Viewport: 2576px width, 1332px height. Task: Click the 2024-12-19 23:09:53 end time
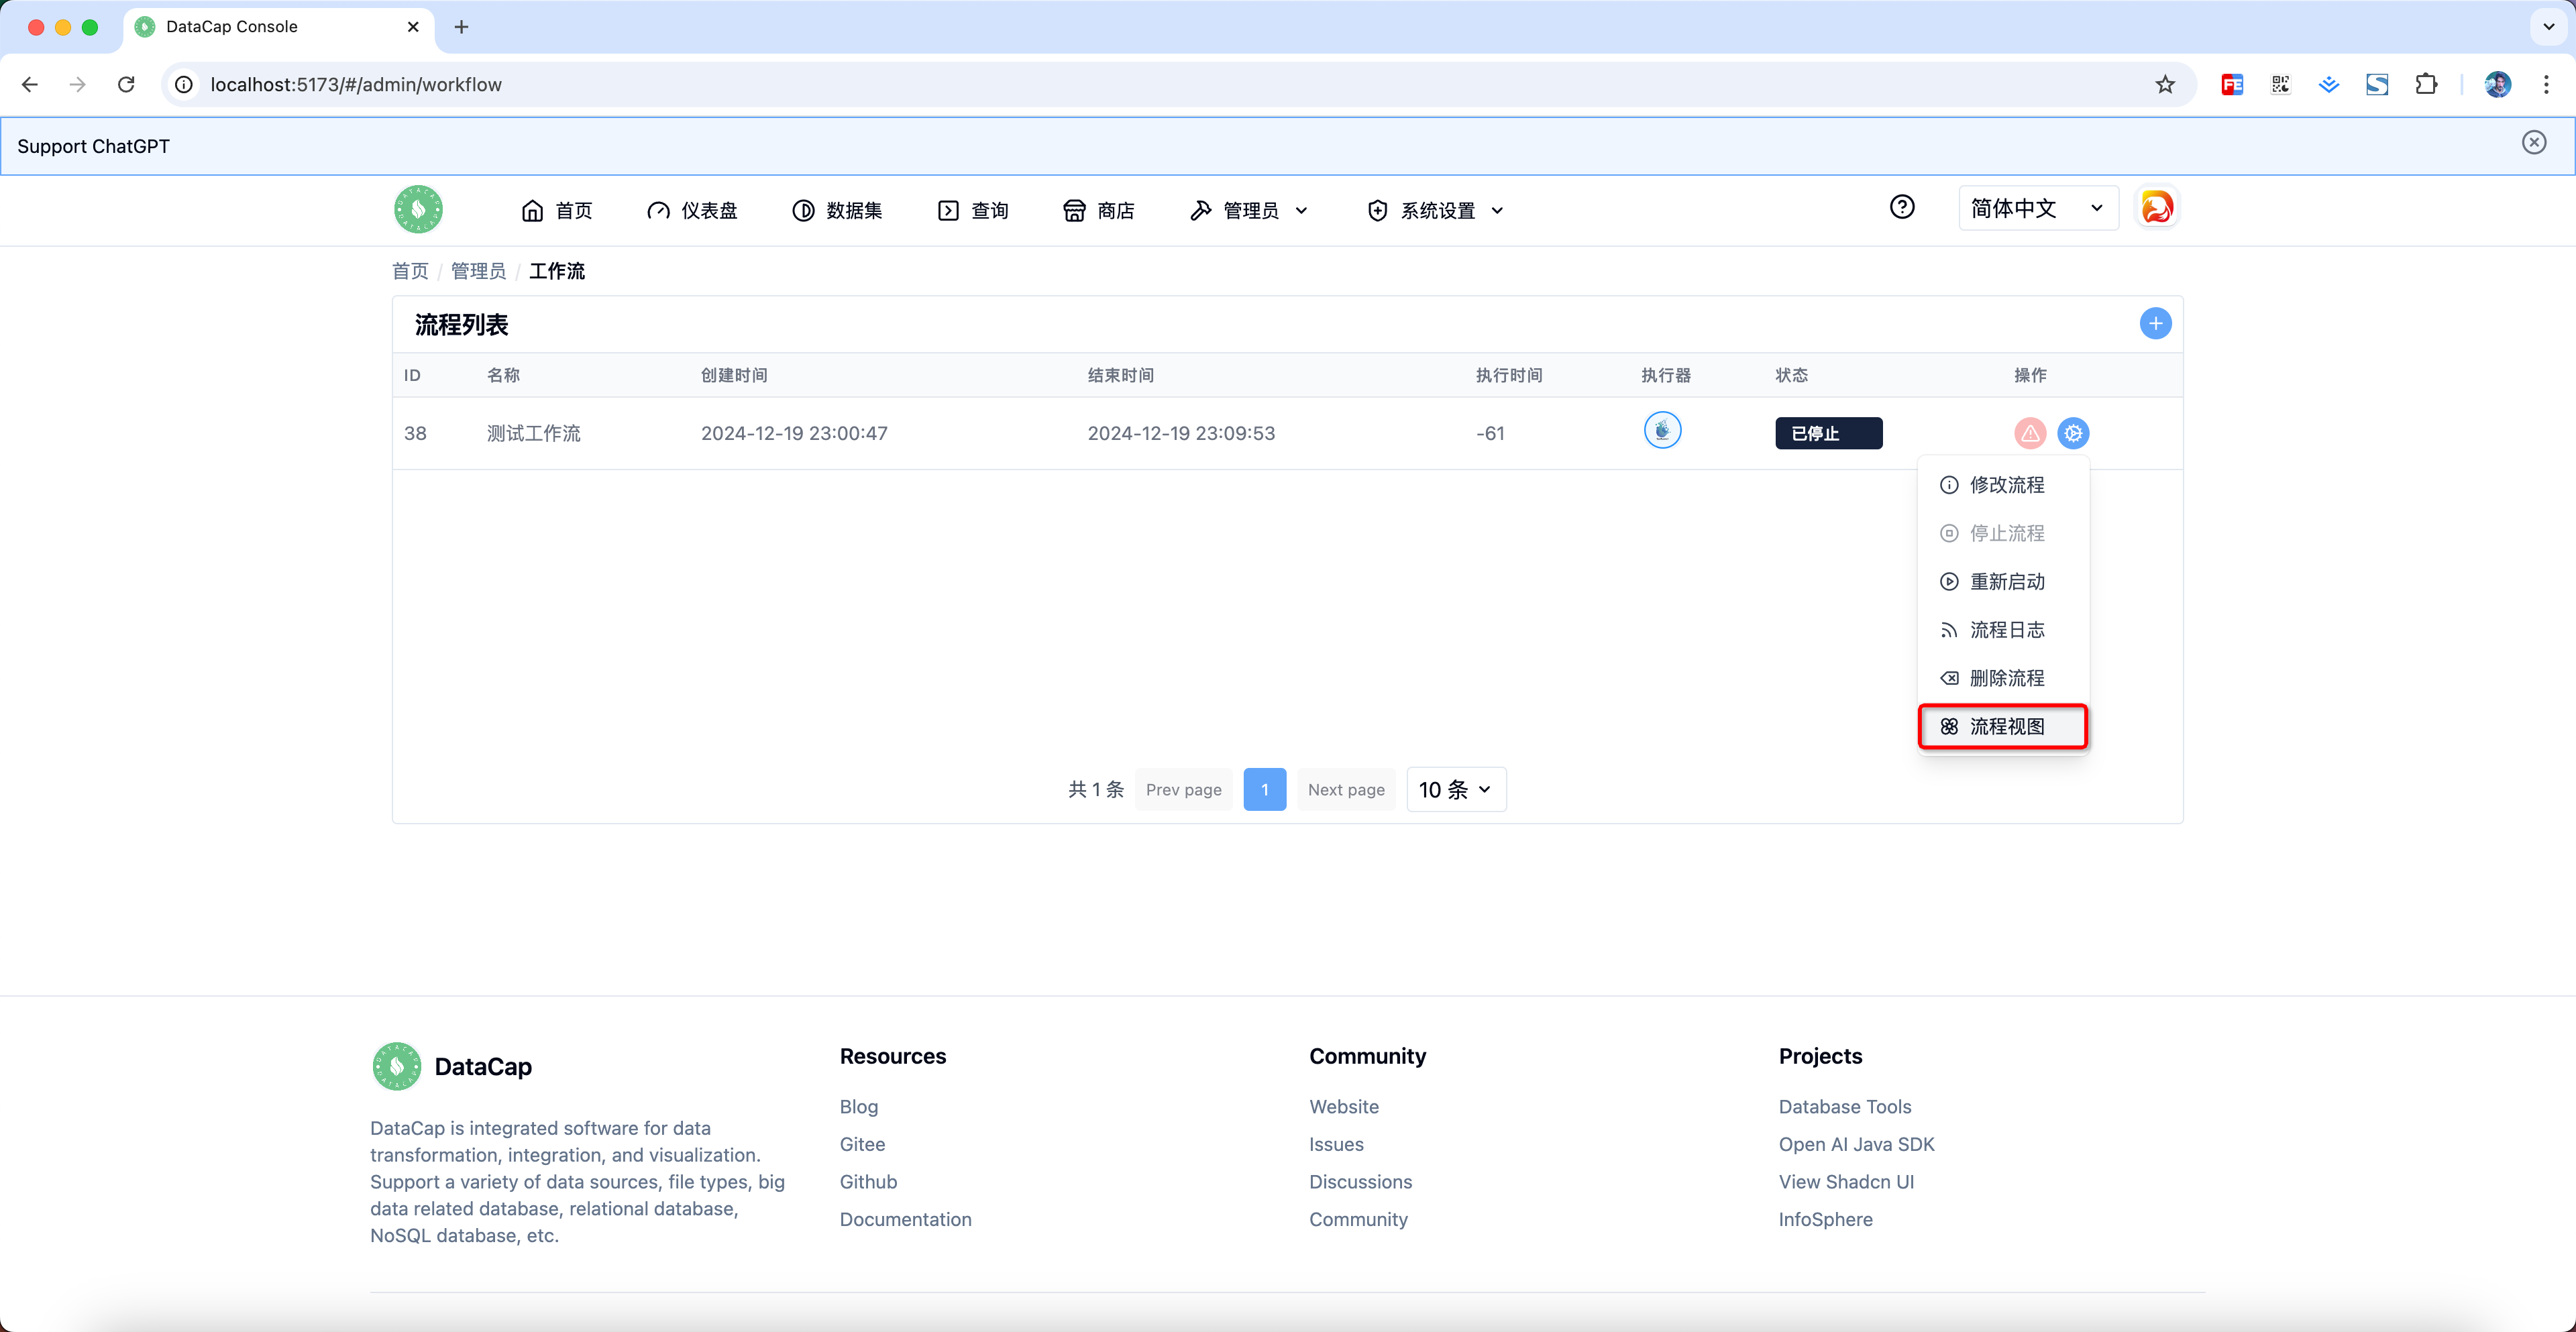tap(1181, 433)
